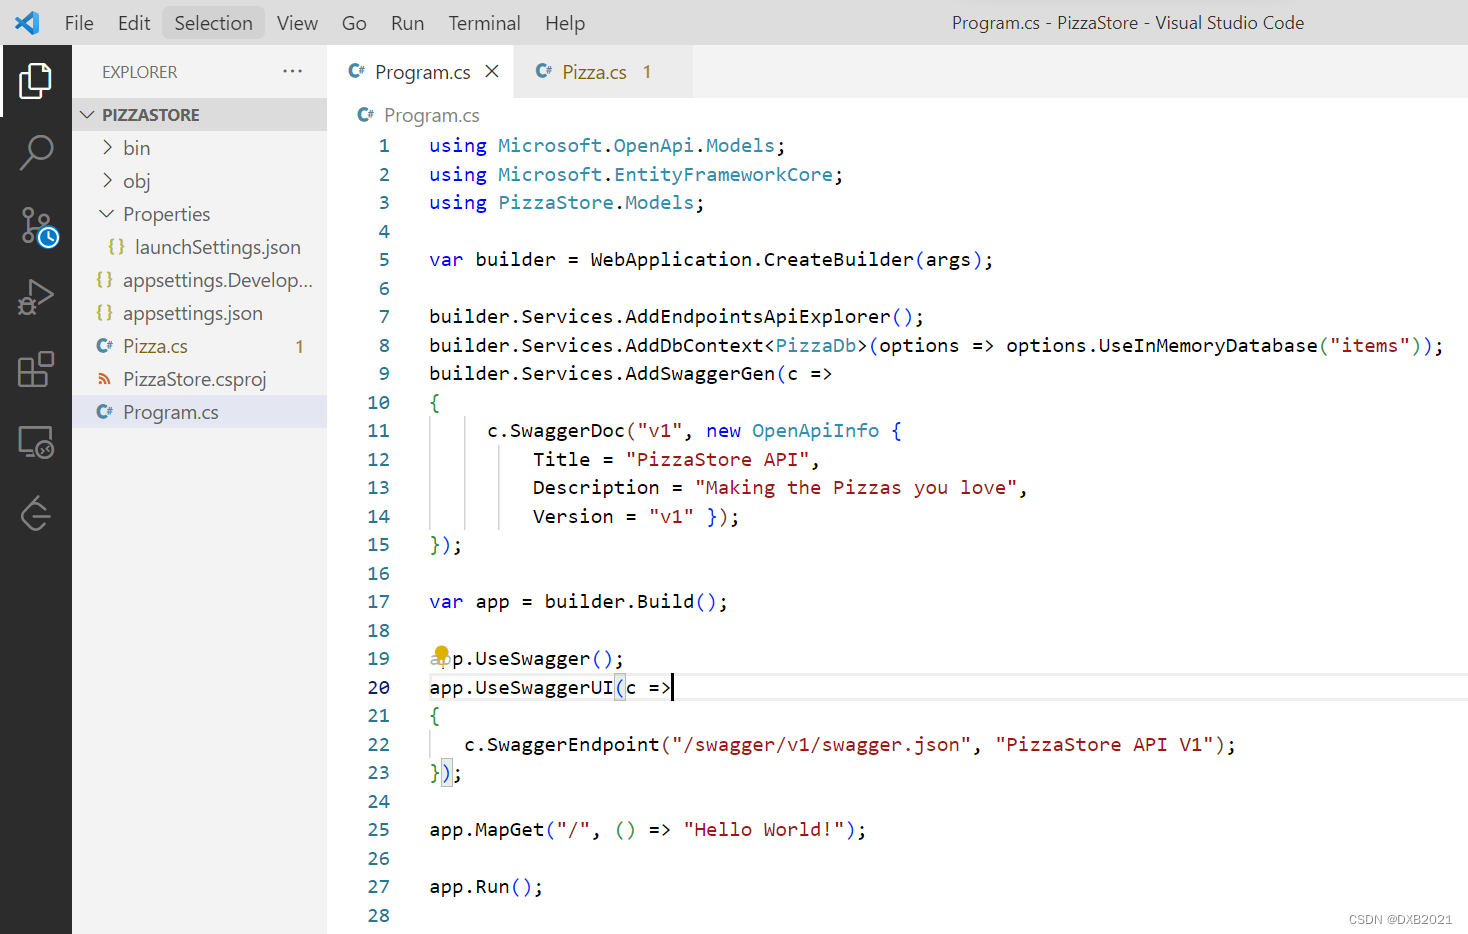Click builder.Build() on line 17
The image size is (1468, 934).
click(630, 602)
